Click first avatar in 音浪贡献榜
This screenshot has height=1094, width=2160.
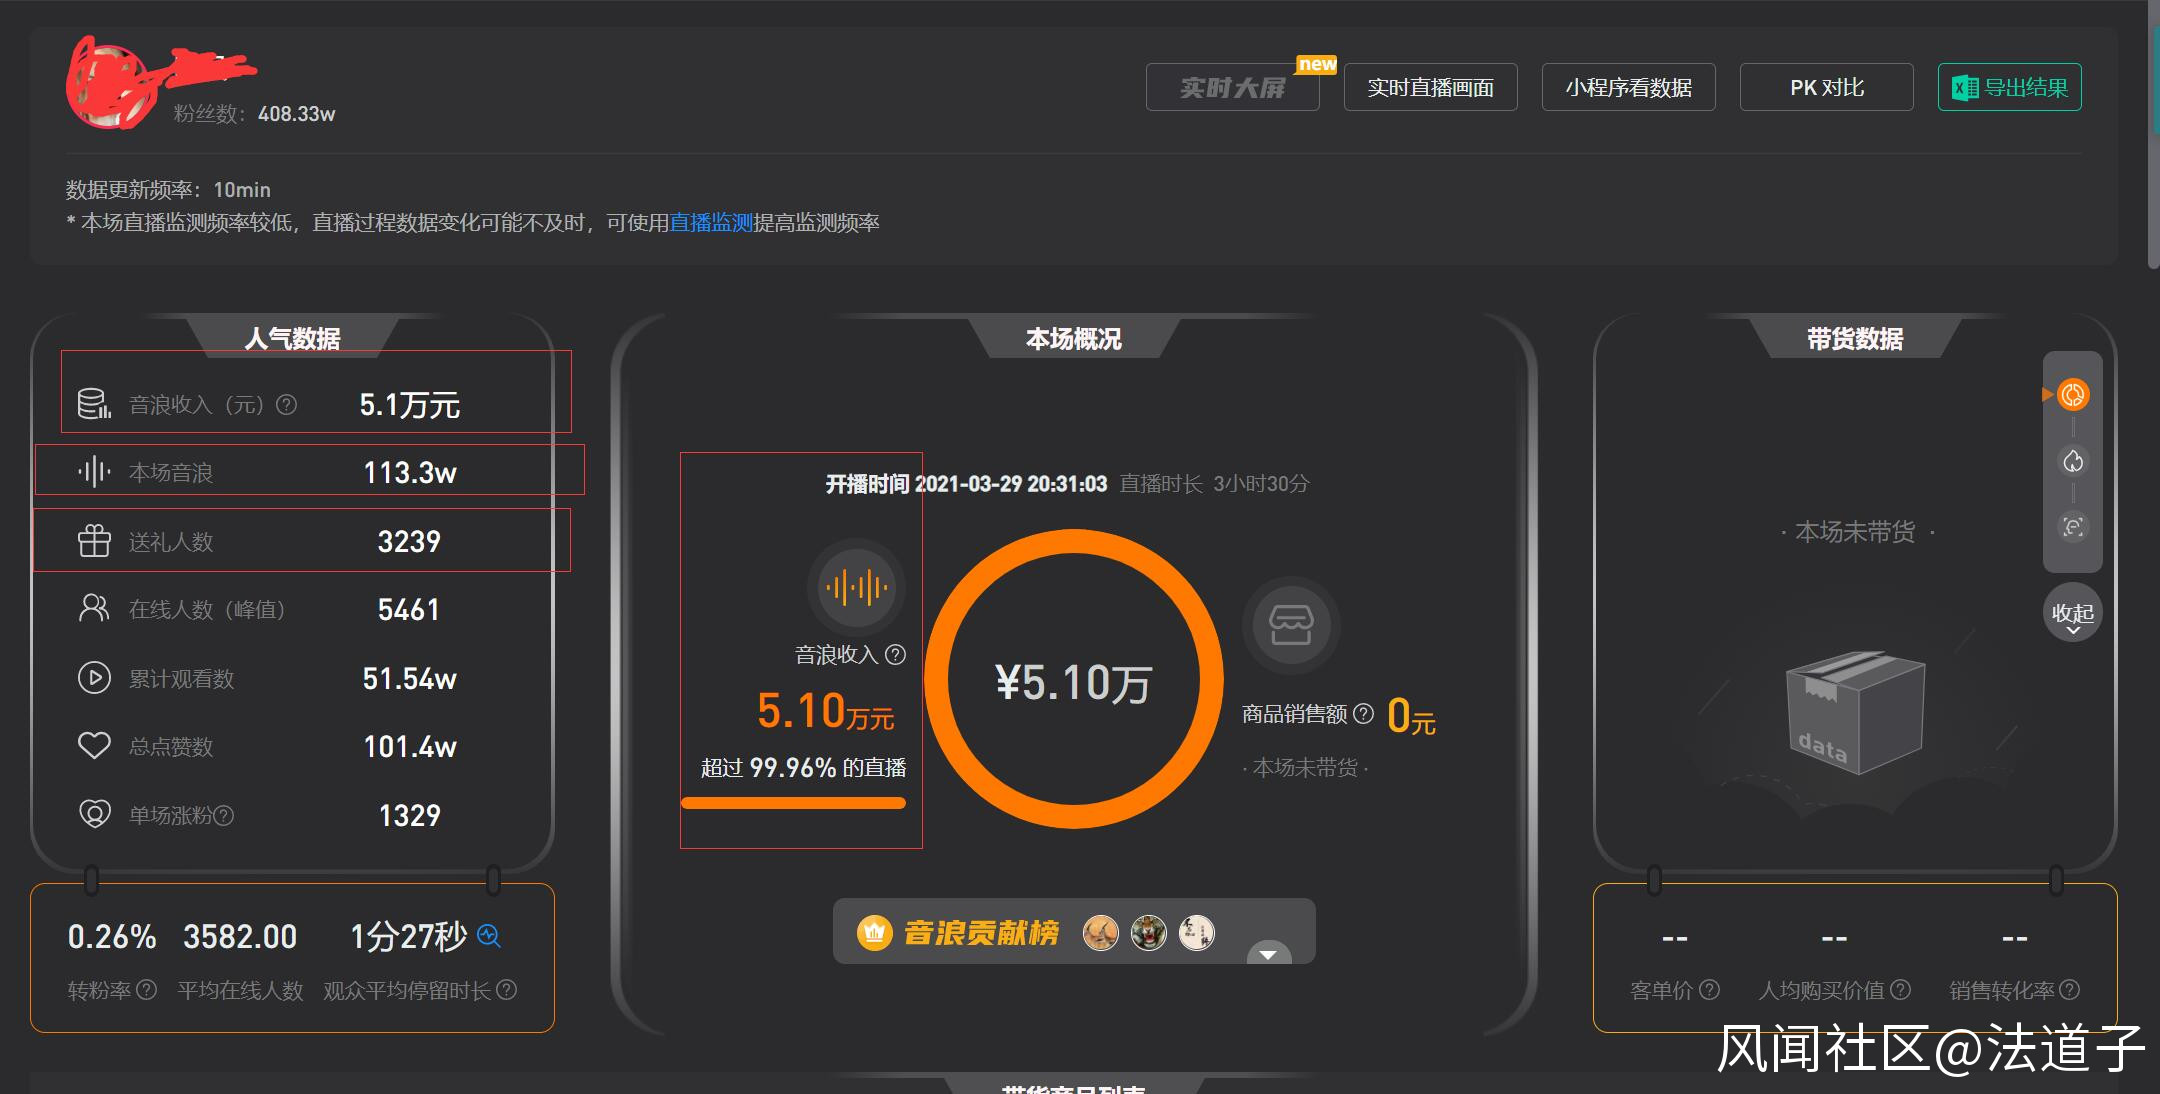pos(1100,933)
